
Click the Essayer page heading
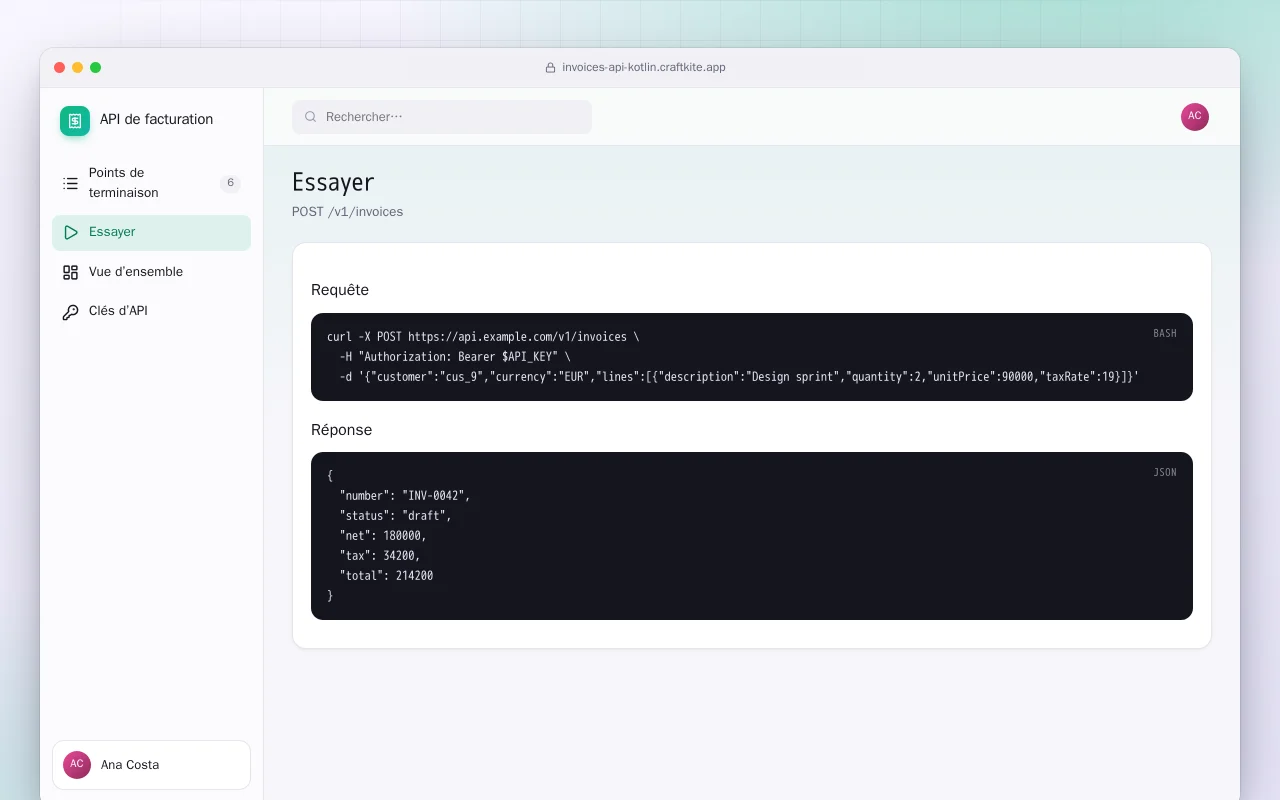click(x=333, y=182)
